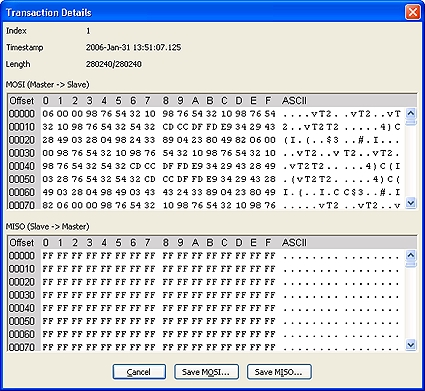This screenshot has width=425, height=391.
Task: Select the MOSI scrollbar thumb
Action: click(x=411, y=123)
